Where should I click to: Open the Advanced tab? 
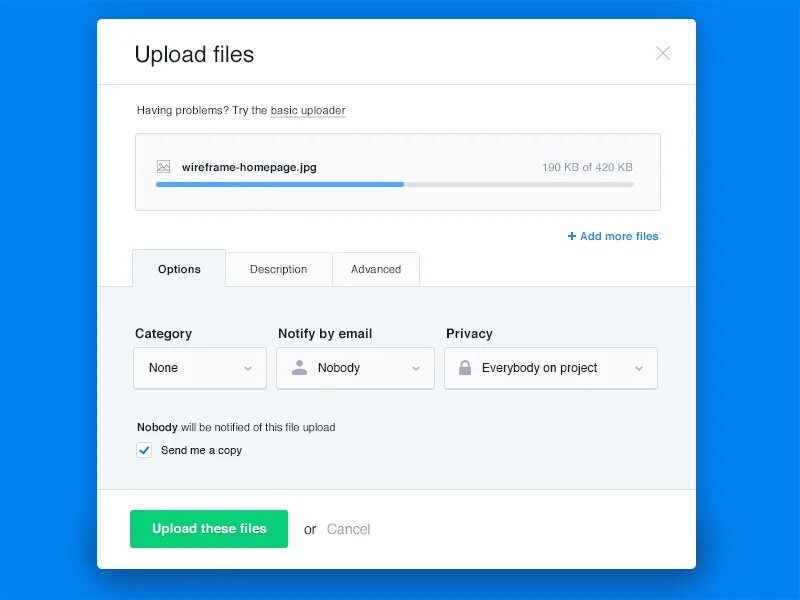(376, 269)
